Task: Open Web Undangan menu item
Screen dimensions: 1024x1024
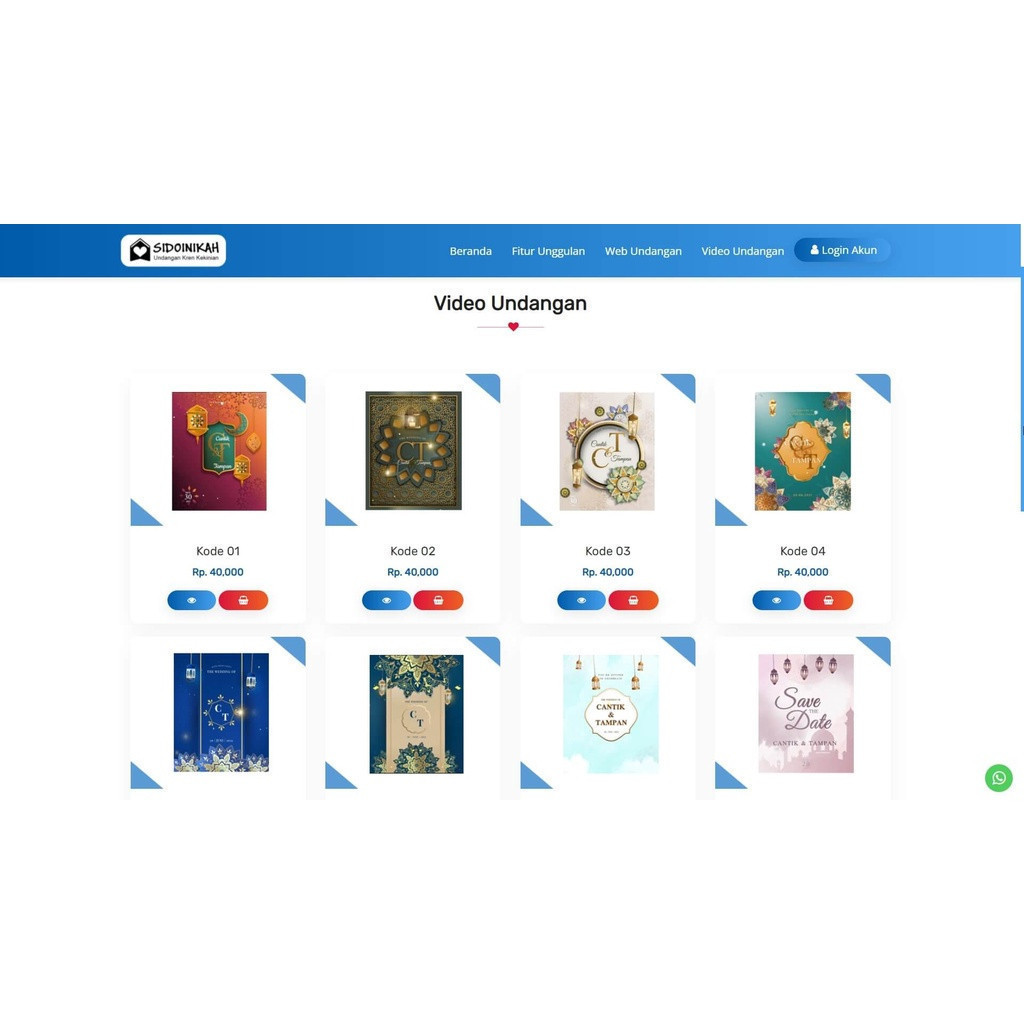Action: pyautogui.click(x=643, y=251)
